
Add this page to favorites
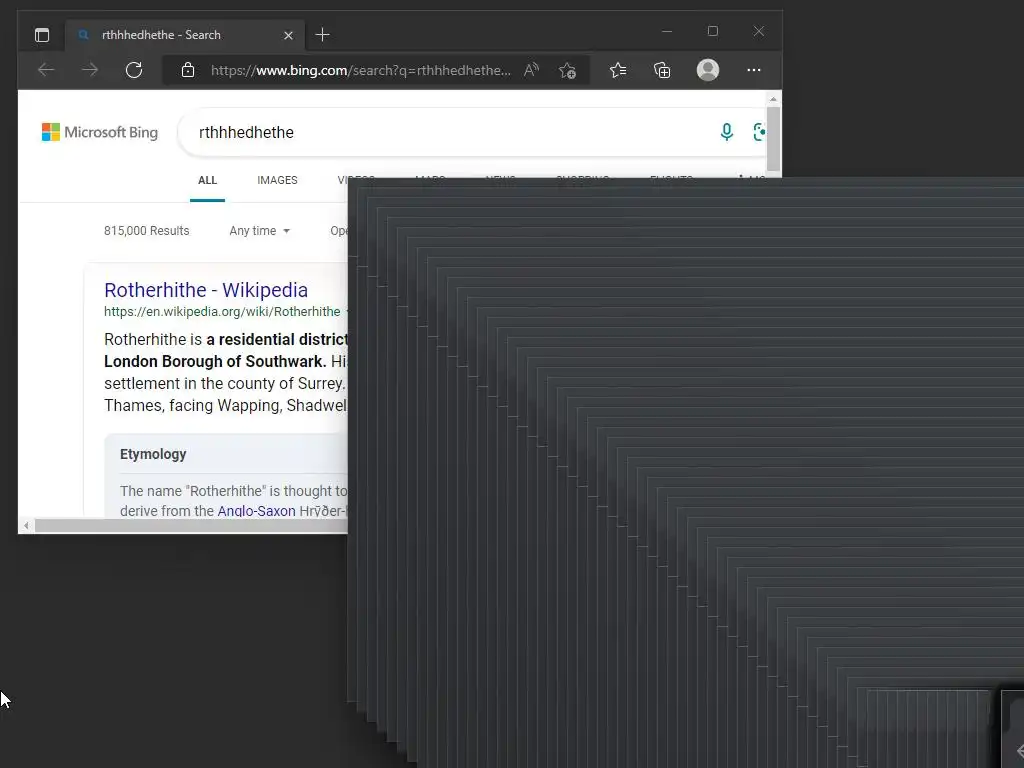point(568,70)
